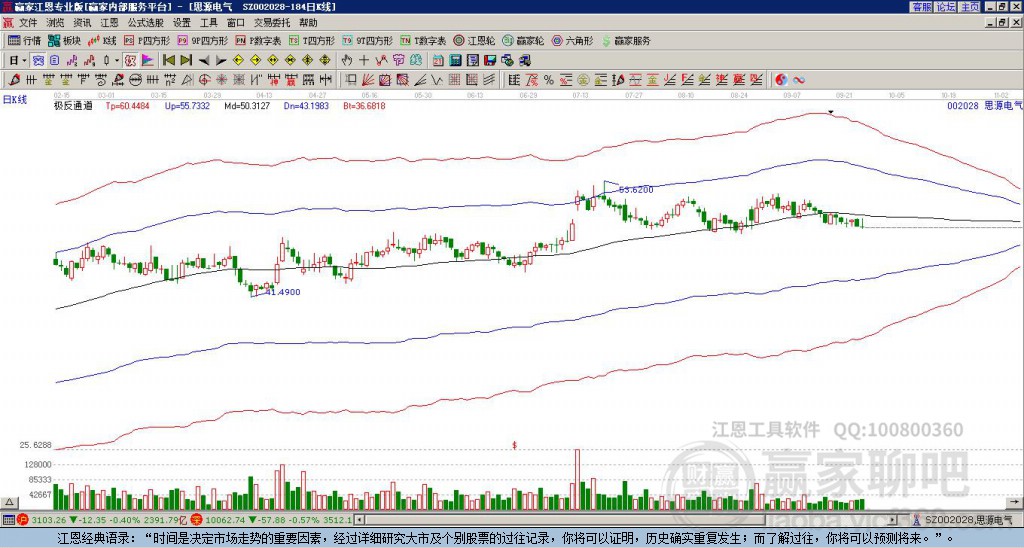Open the T四方形 tool
This screenshot has width=1024, height=548.
(x=312, y=40)
